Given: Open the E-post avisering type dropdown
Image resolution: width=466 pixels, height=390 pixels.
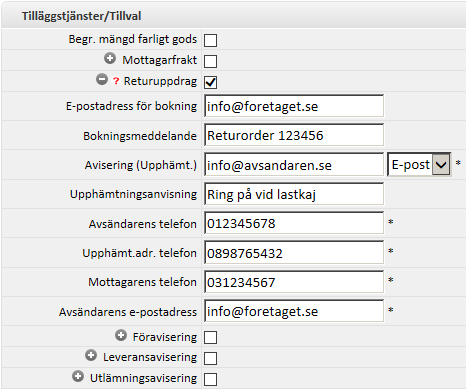Looking at the screenshot, I should [419, 164].
